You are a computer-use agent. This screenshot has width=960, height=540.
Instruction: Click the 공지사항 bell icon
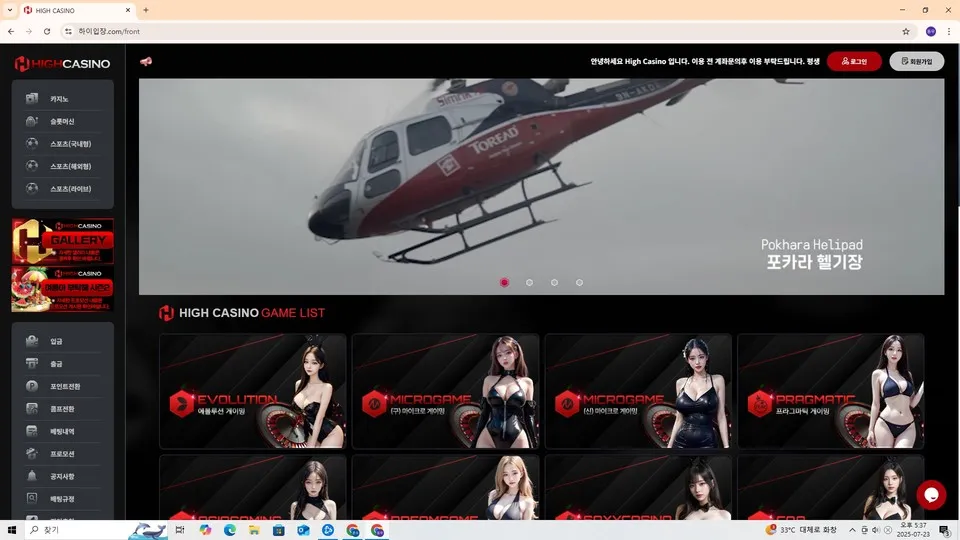(x=32, y=476)
